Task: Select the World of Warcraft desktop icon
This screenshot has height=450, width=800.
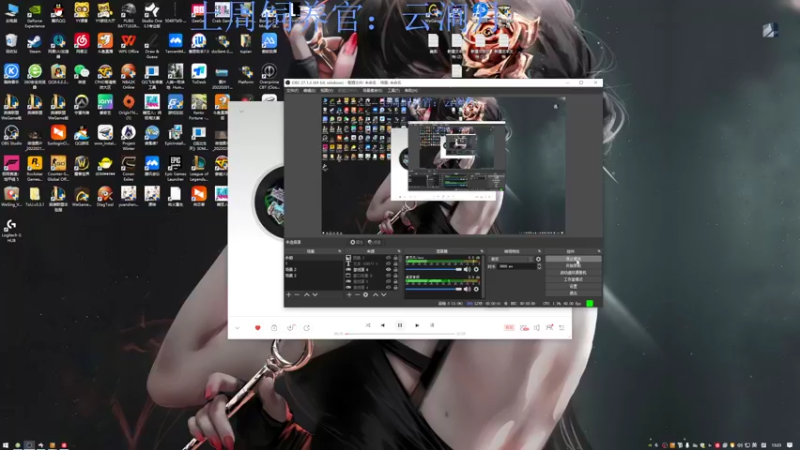Action: pos(82,166)
